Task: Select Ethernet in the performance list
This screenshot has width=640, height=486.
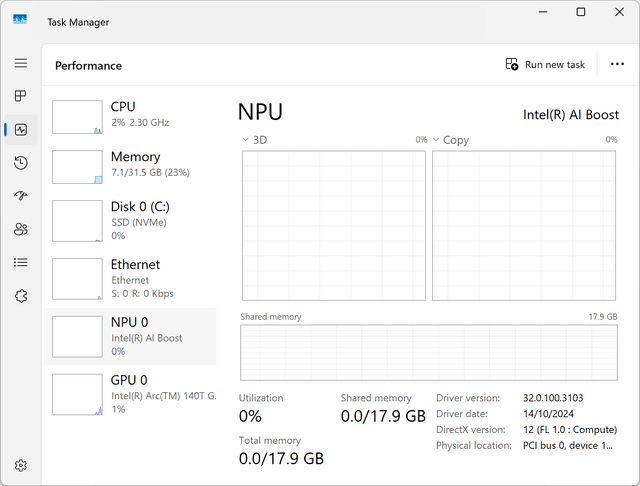Action: tap(130, 279)
